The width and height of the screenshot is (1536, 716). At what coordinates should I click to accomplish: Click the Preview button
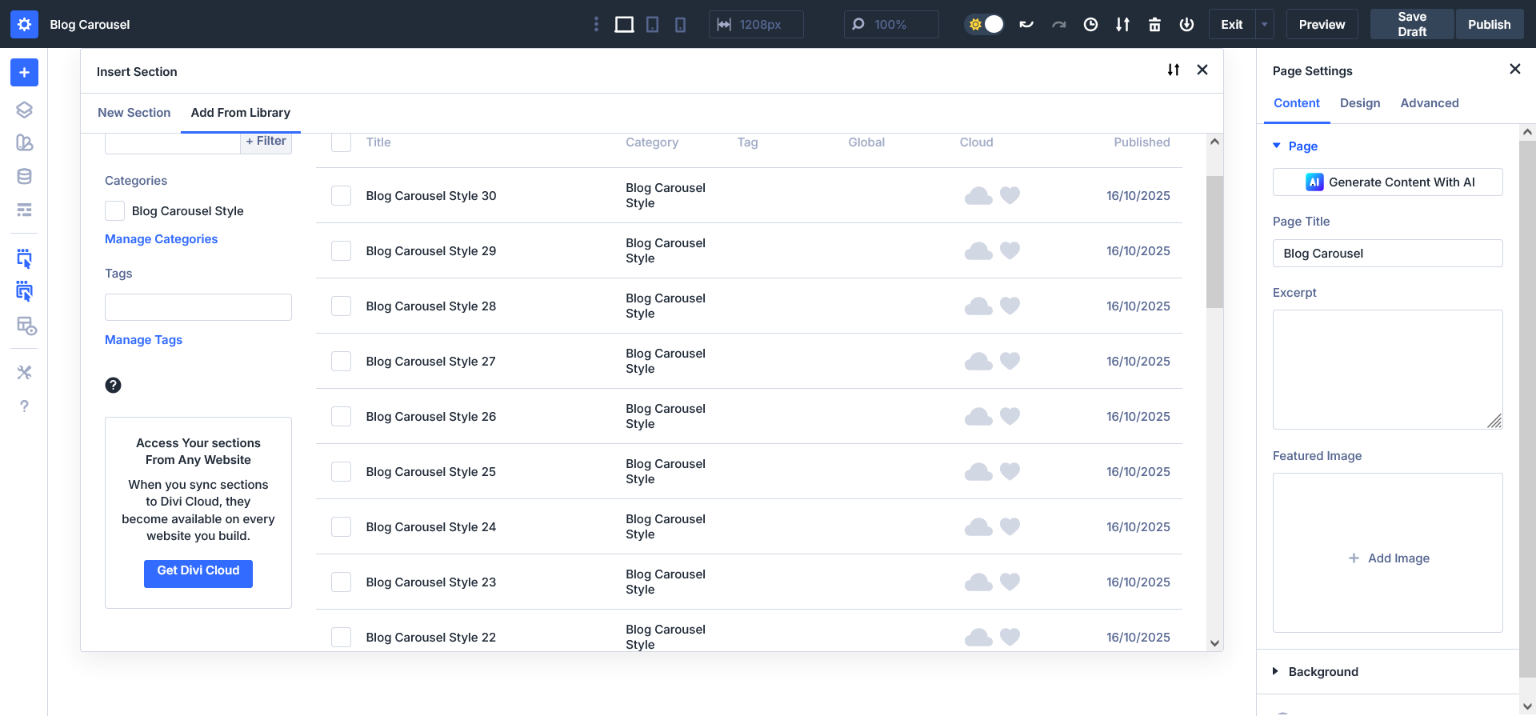1322,24
